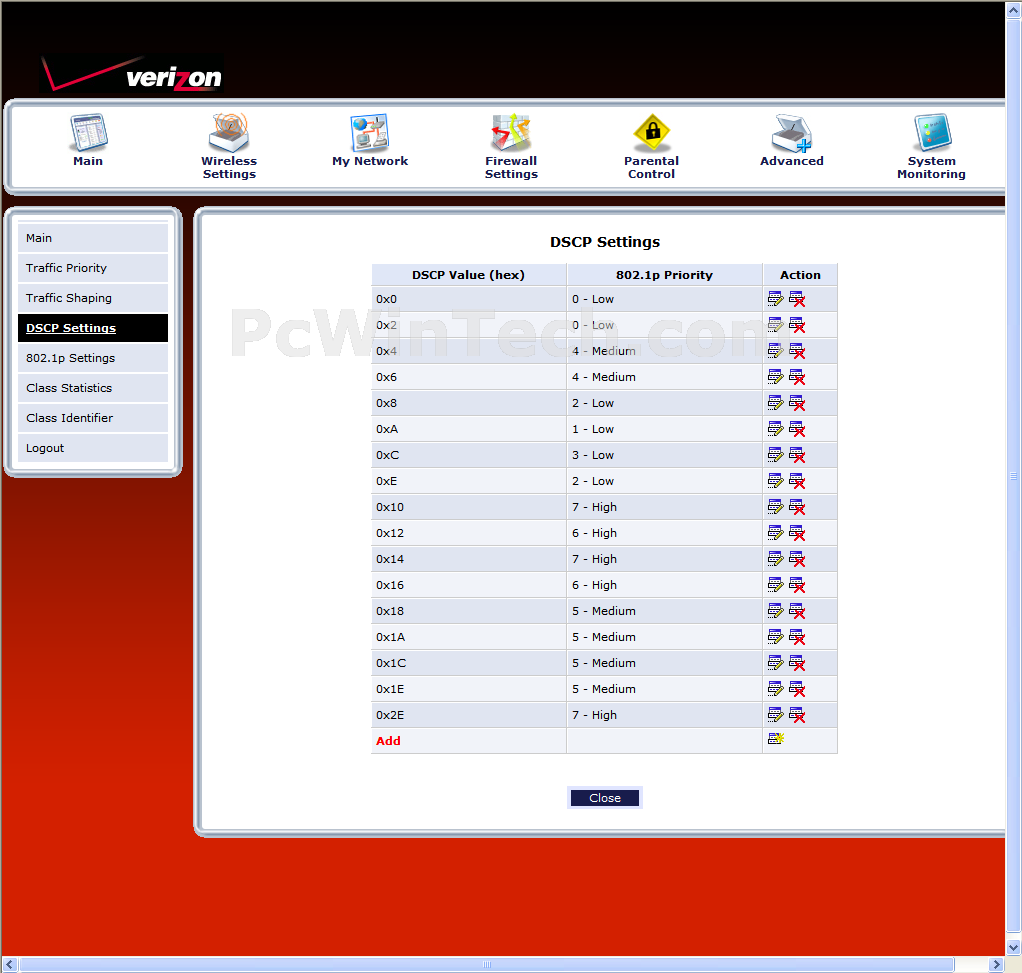
Task: Click the '6 - High' cell for 0x12
Action: tap(664, 533)
